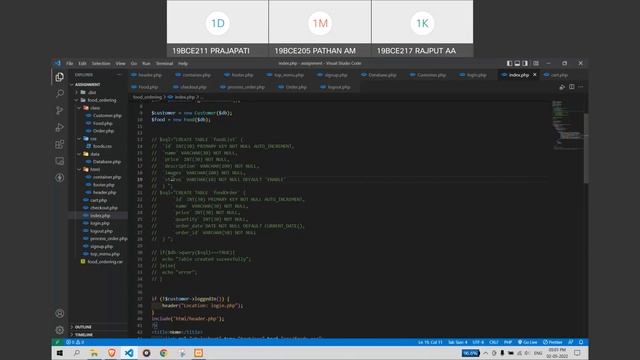Open the Remote Explorer monitor icon
This screenshot has width=640, height=360.
(60, 161)
